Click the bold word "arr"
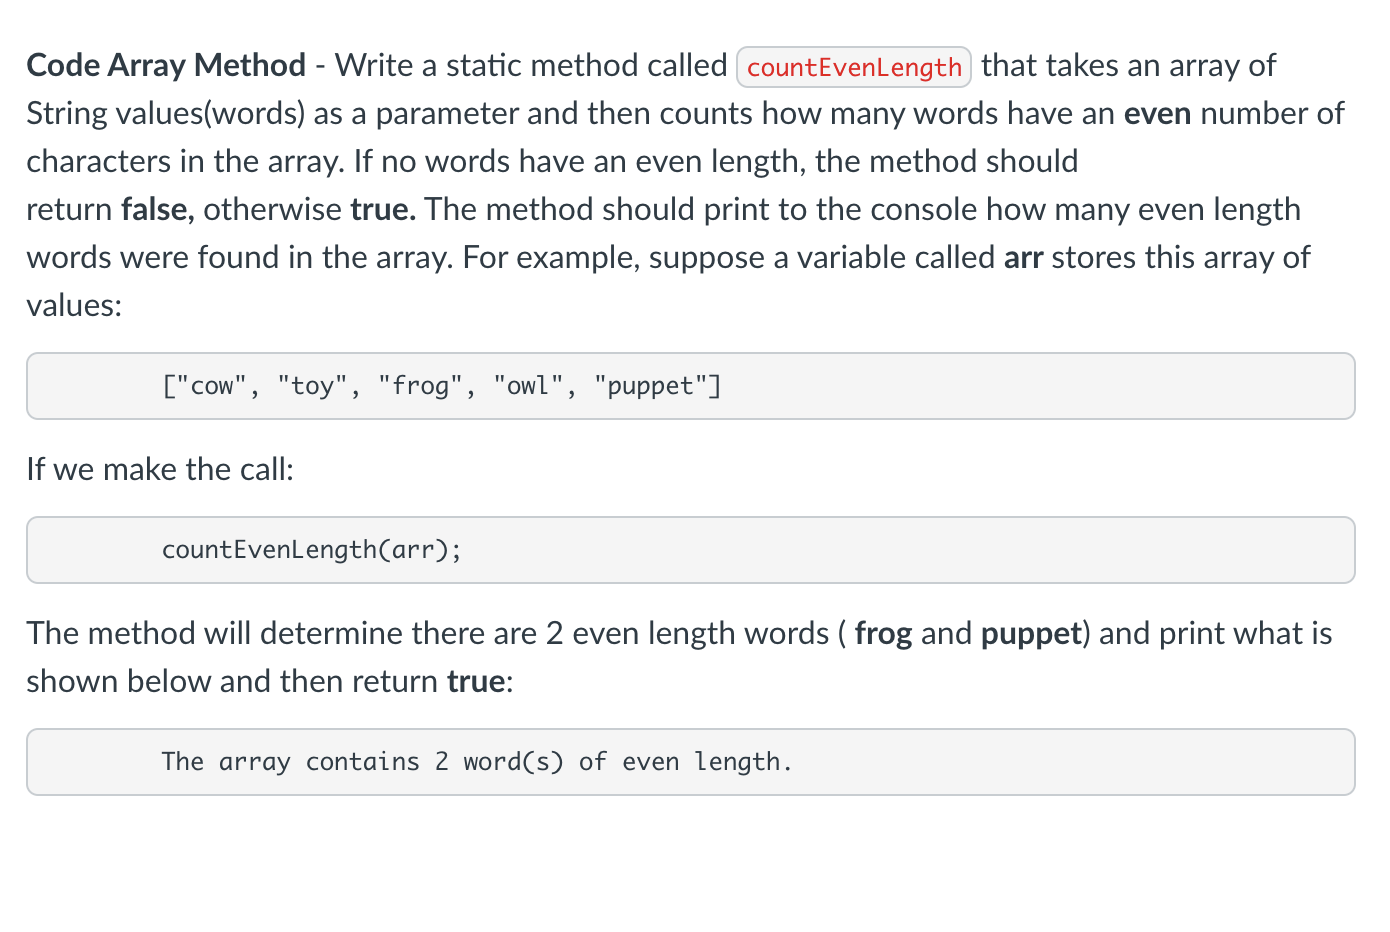 (1023, 258)
